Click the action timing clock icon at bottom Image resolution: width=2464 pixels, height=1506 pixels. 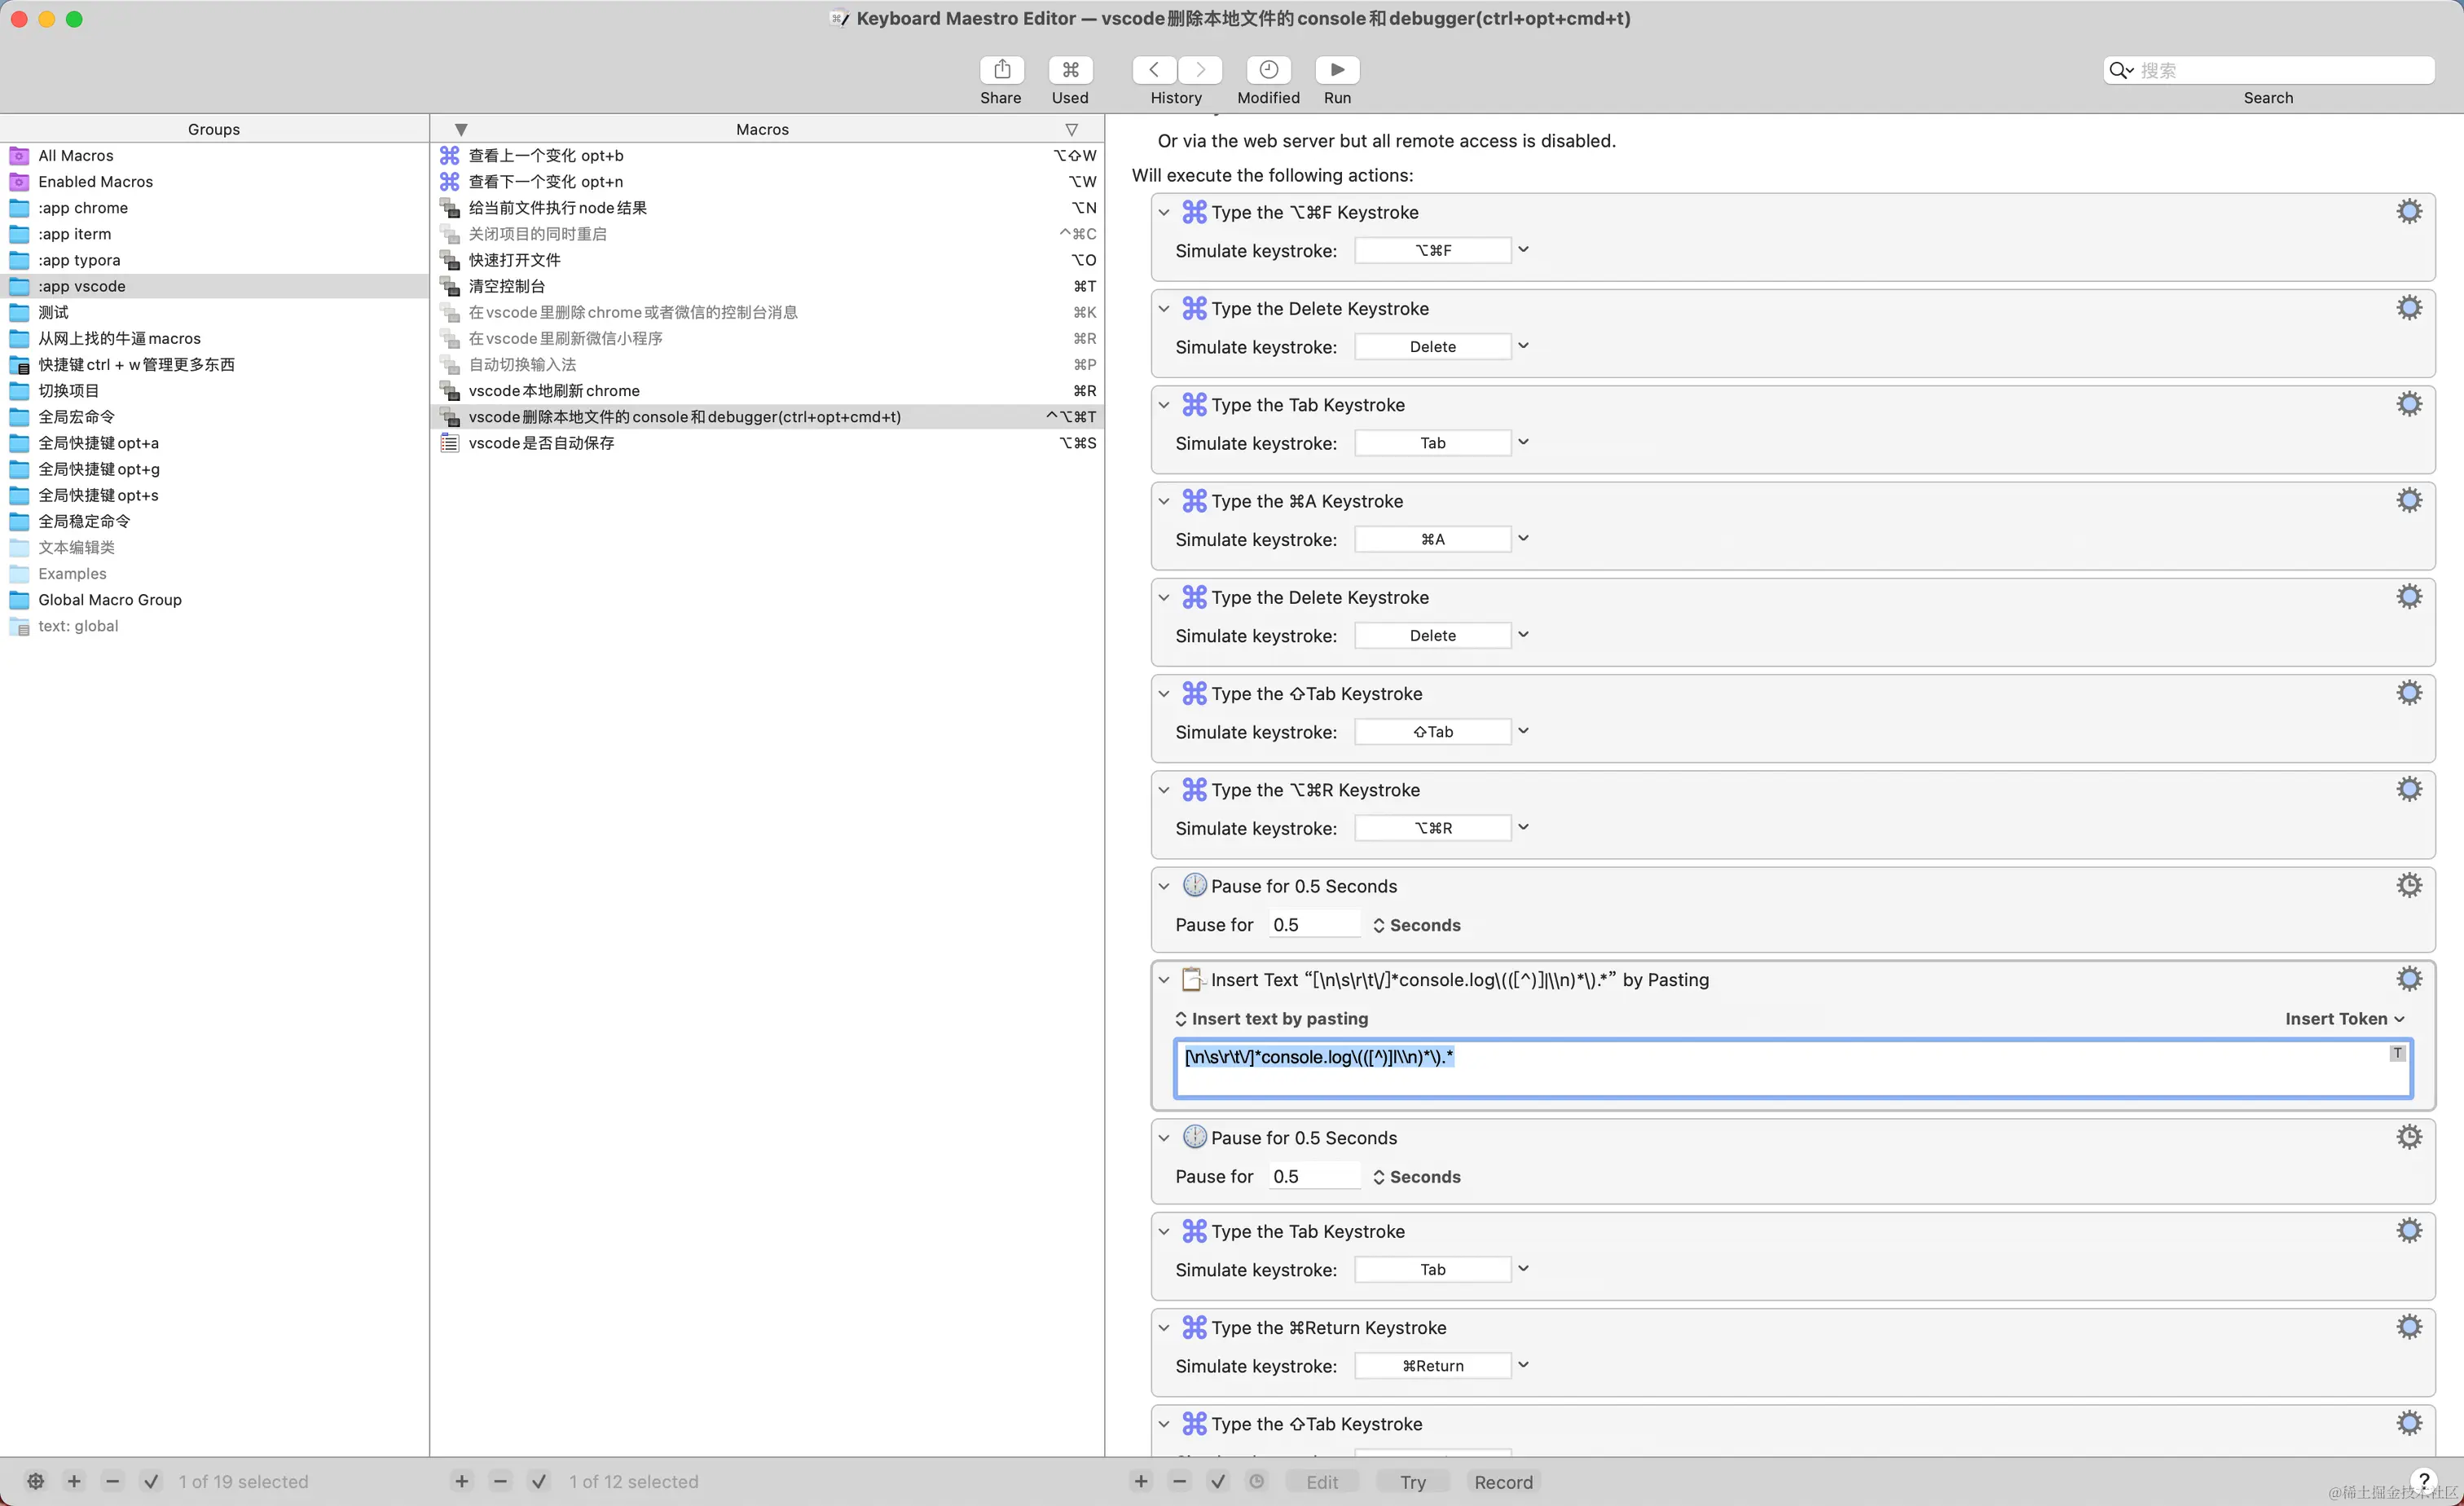click(x=1257, y=1481)
